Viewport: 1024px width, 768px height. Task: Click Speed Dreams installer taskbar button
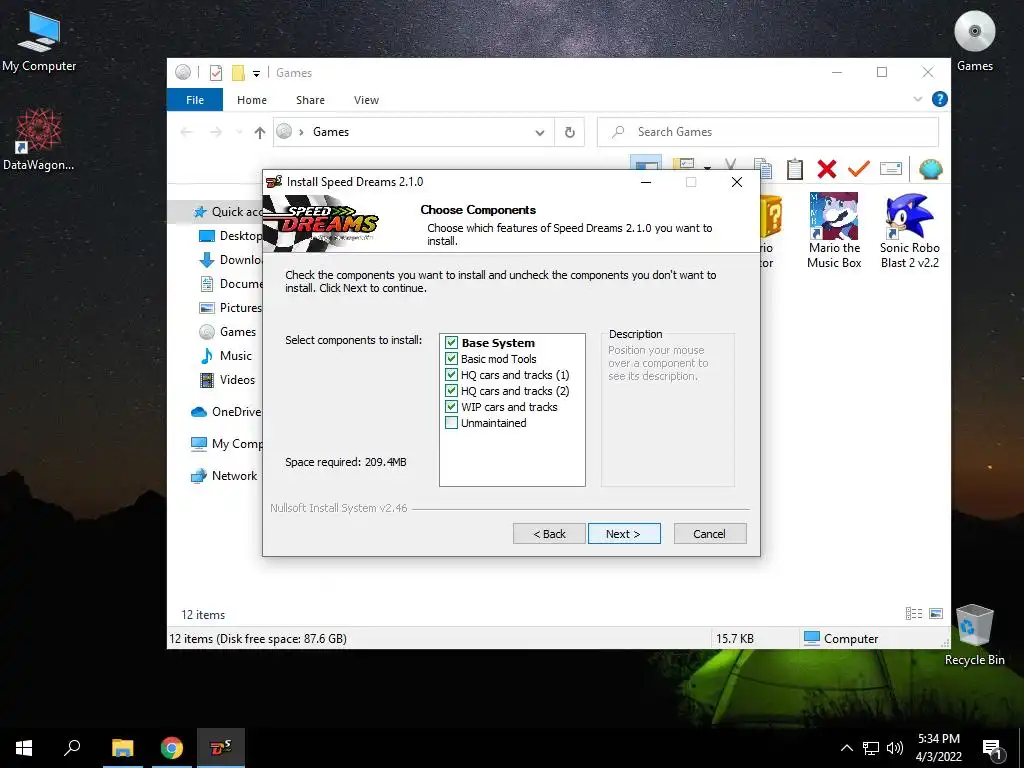point(221,748)
